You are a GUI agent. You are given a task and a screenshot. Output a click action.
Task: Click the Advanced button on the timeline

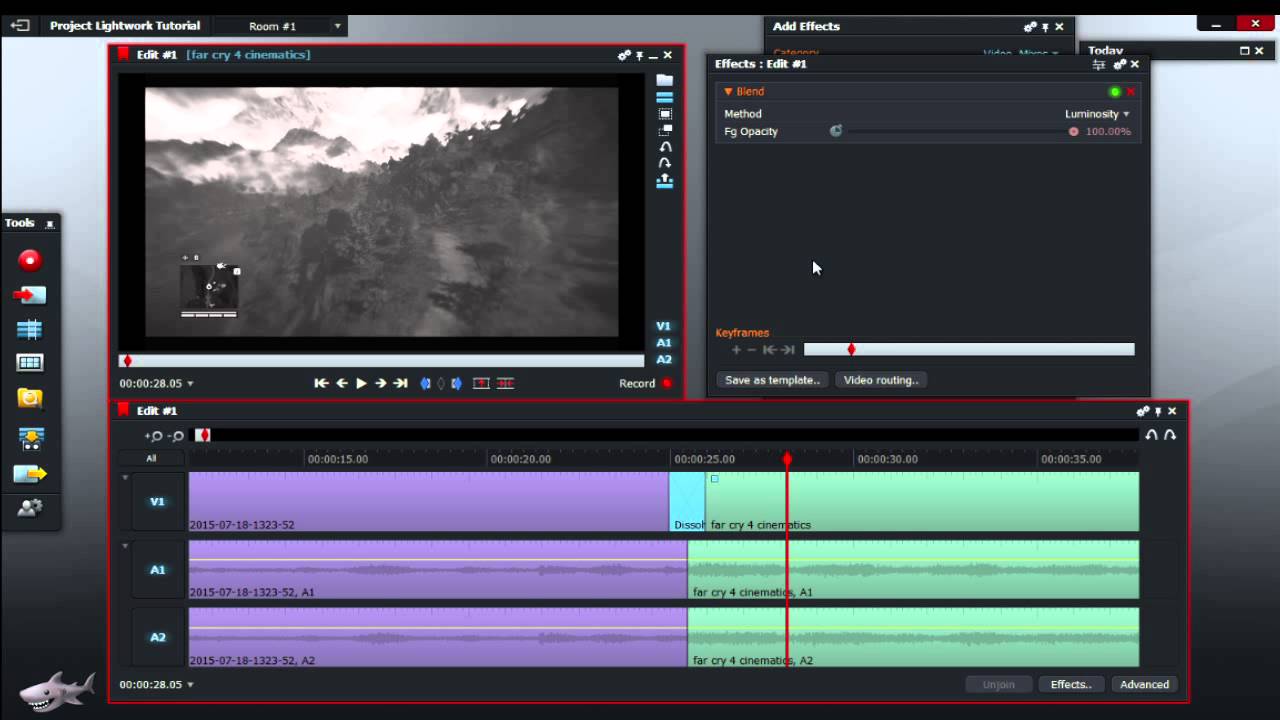[x=1144, y=685]
